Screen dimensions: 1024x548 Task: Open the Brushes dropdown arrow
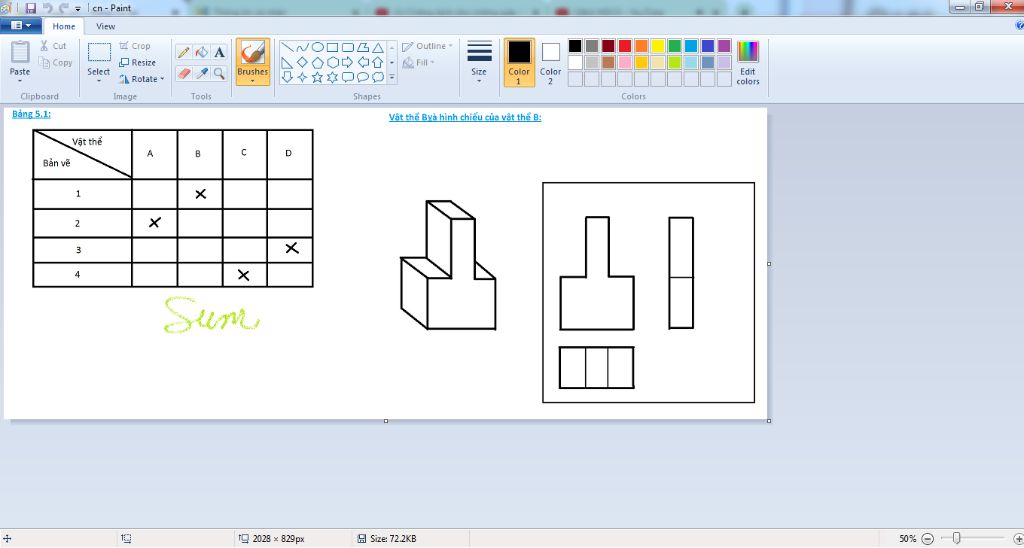(x=252, y=81)
